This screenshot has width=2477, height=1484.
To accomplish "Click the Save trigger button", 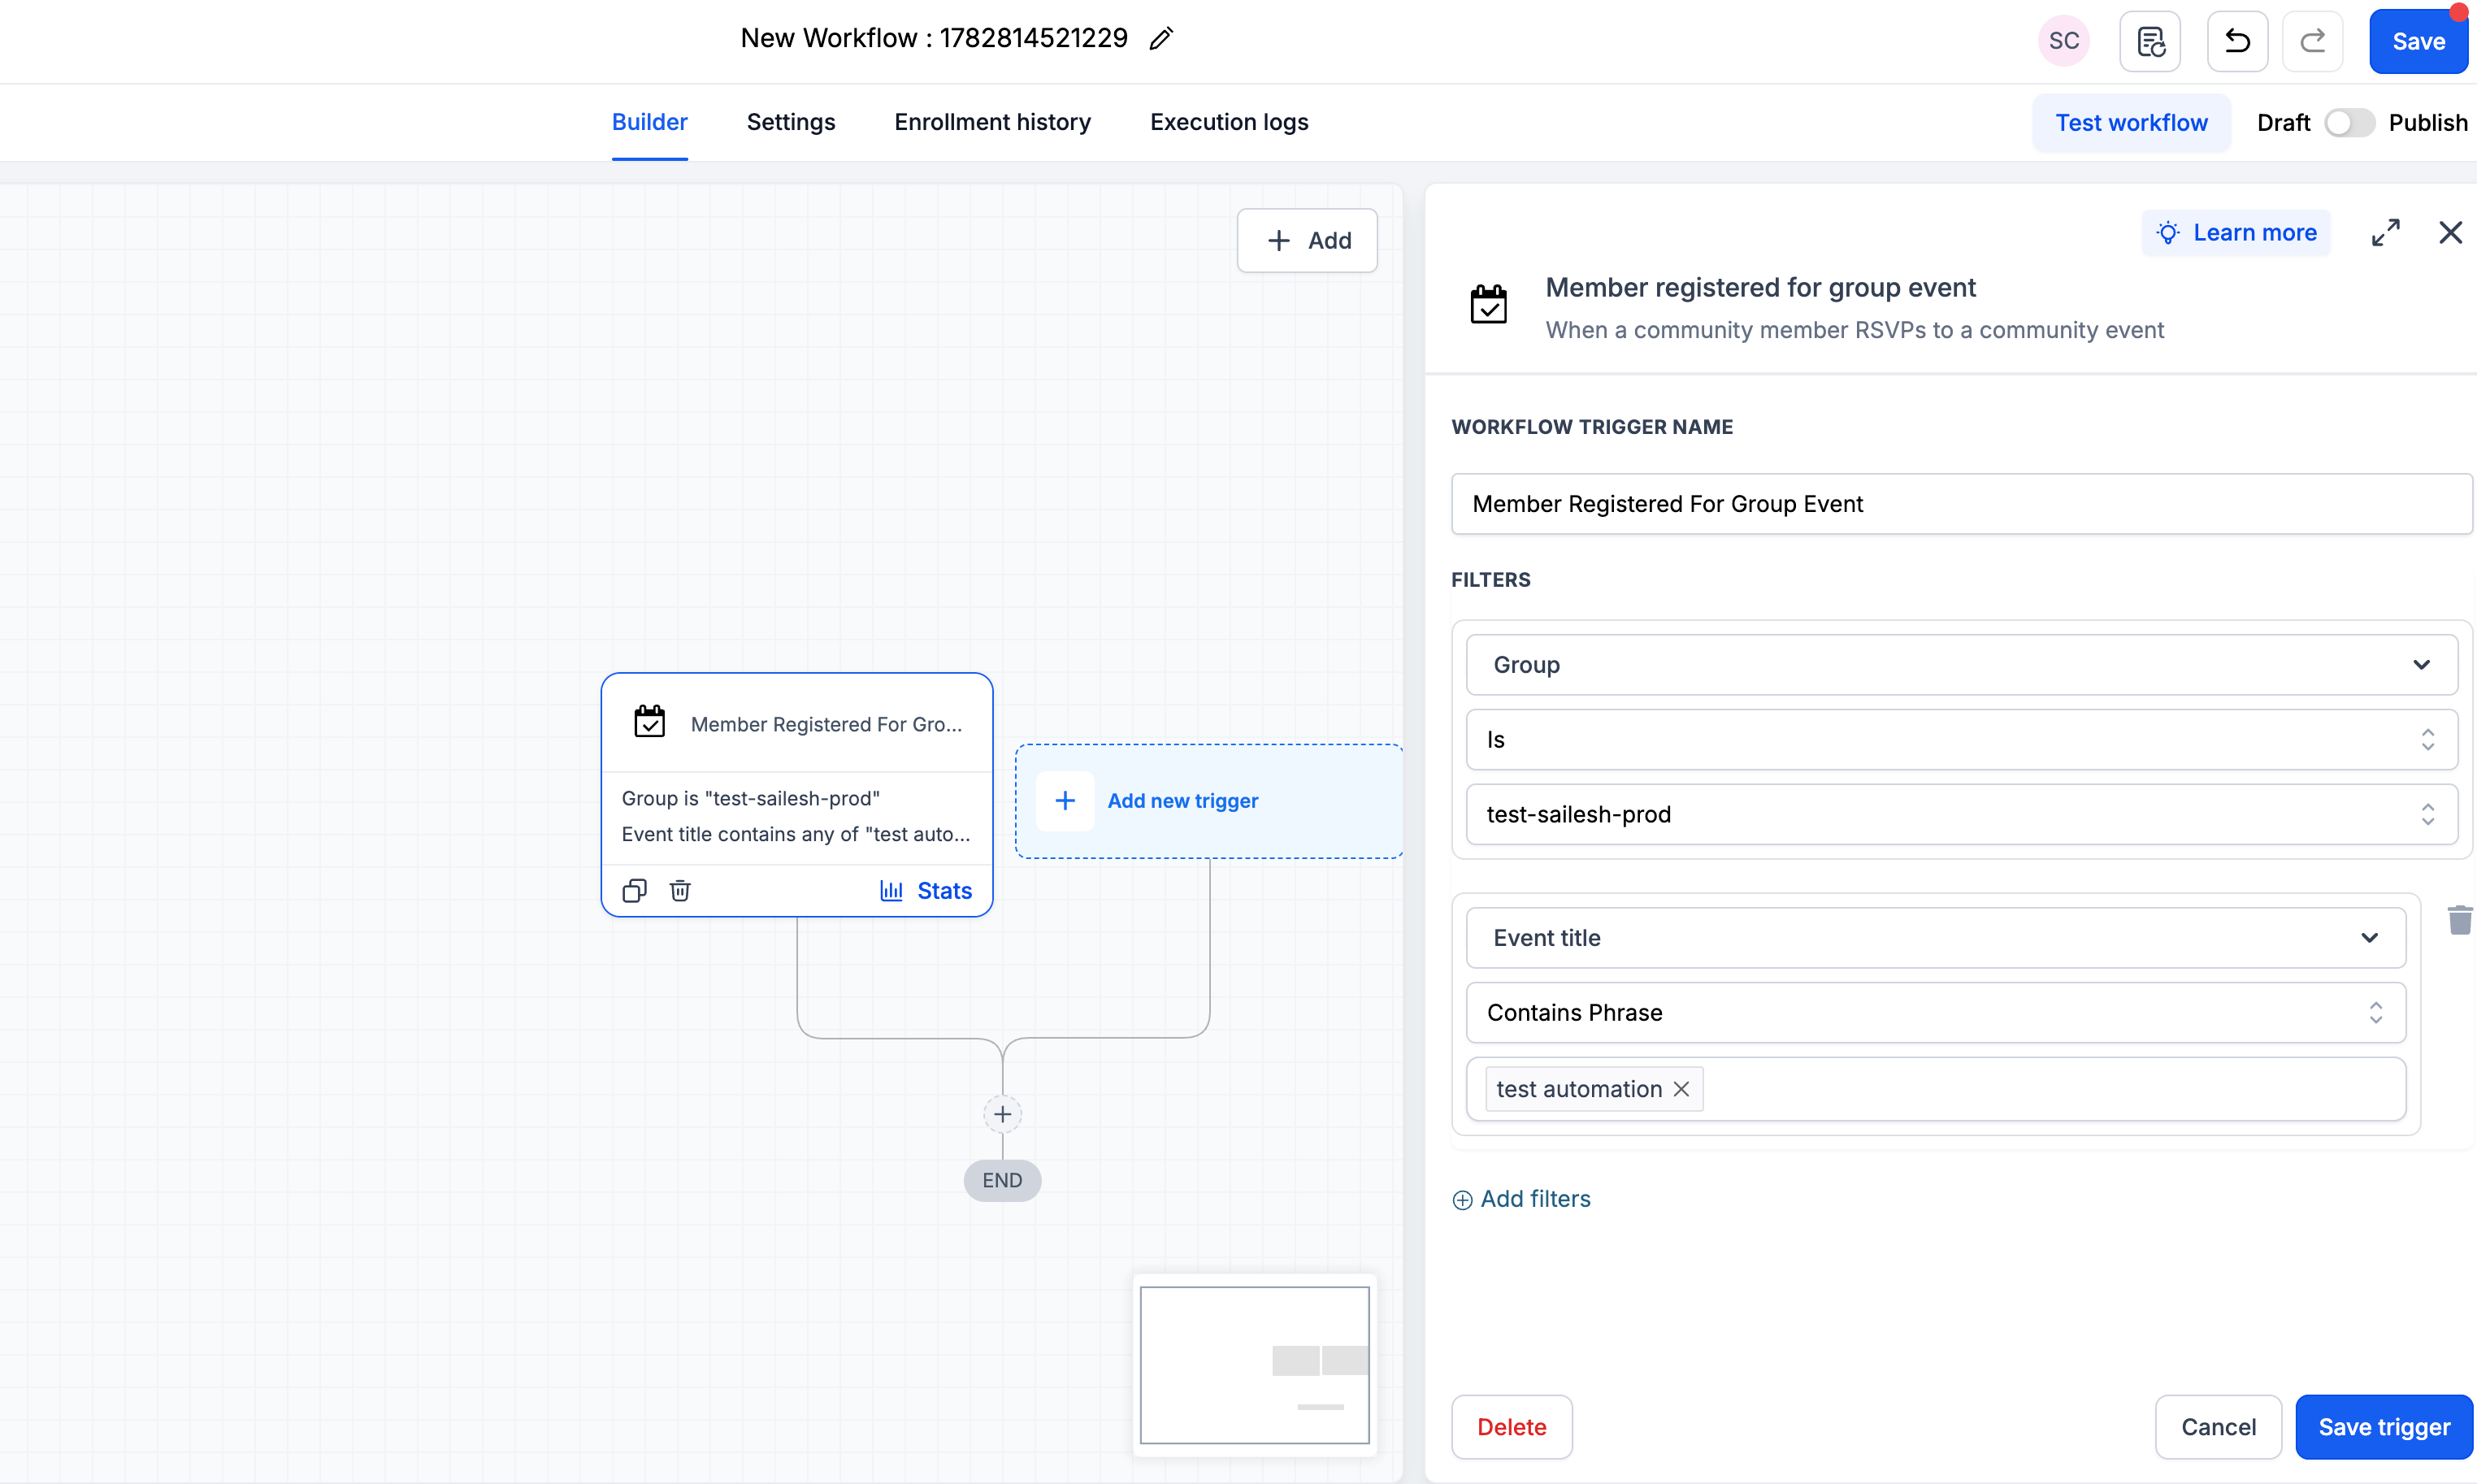I will tap(2383, 1427).
